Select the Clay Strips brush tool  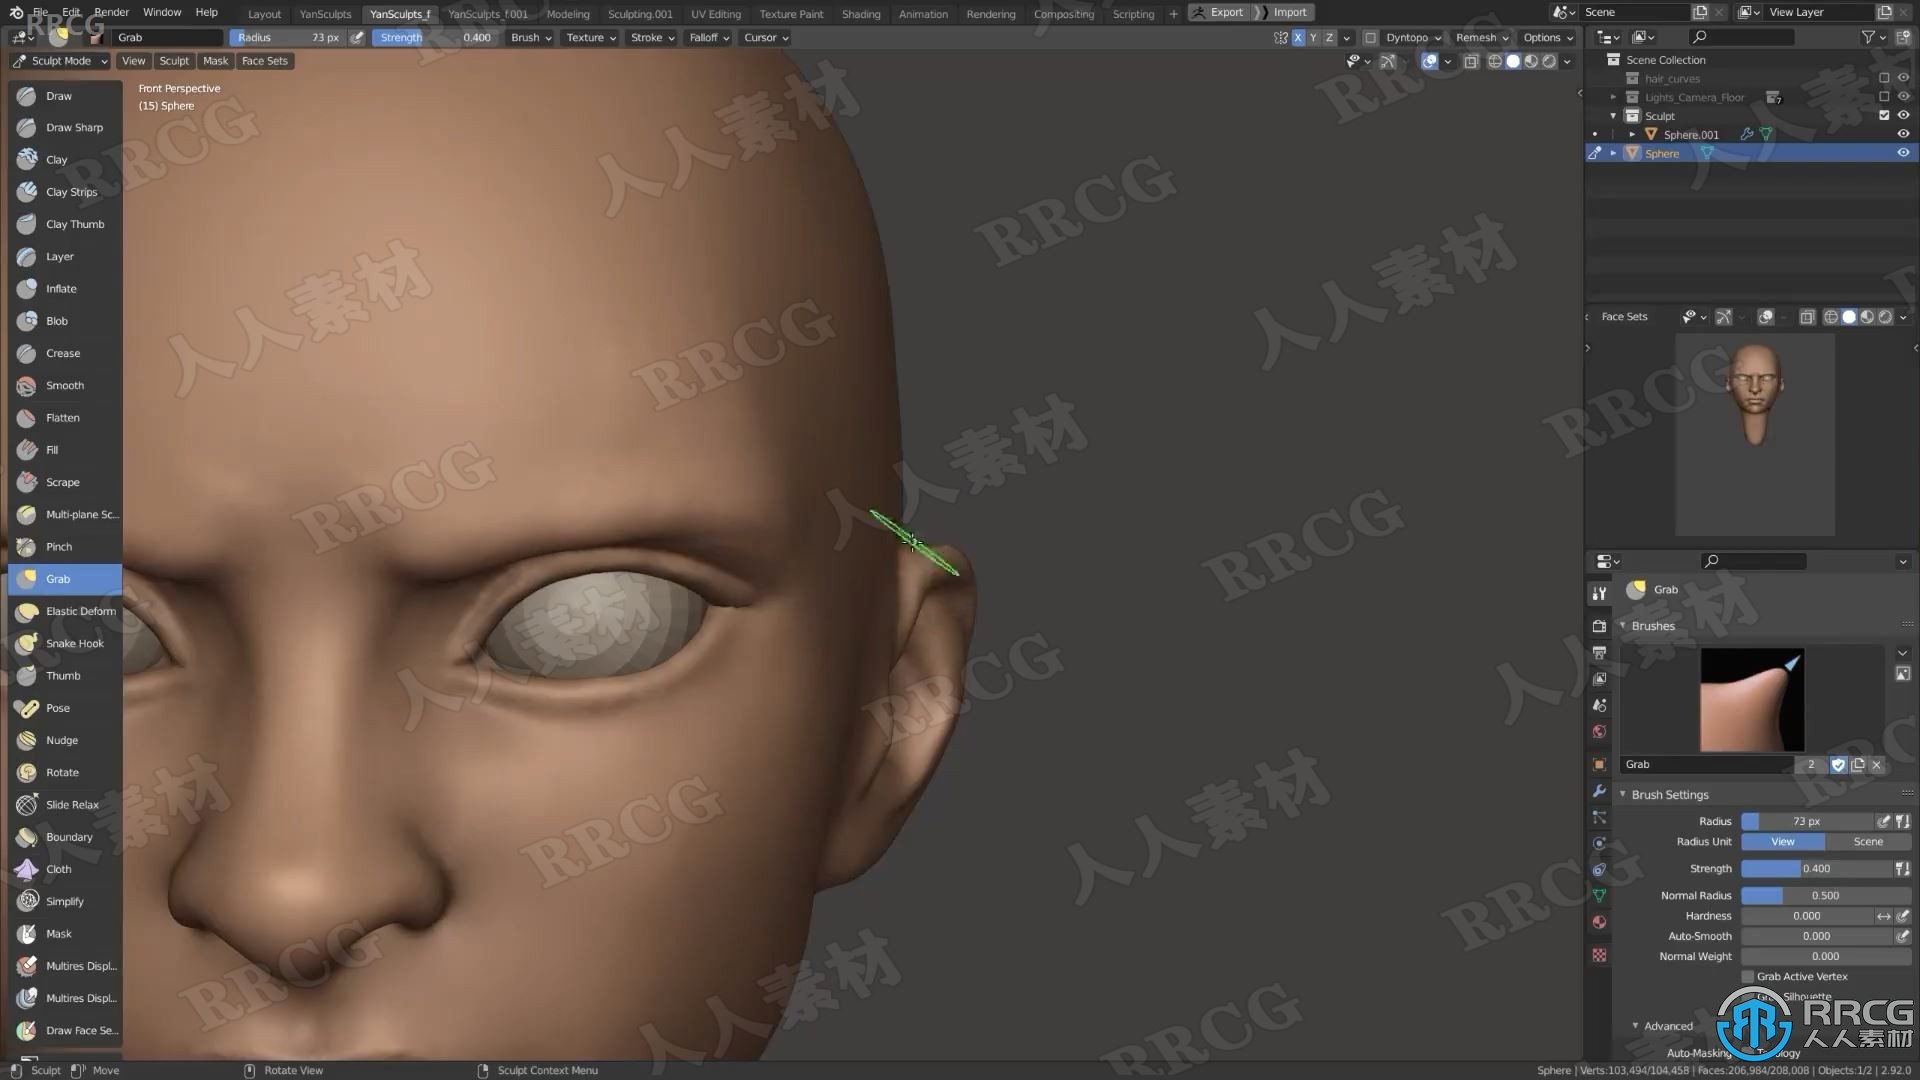point(71,191)
